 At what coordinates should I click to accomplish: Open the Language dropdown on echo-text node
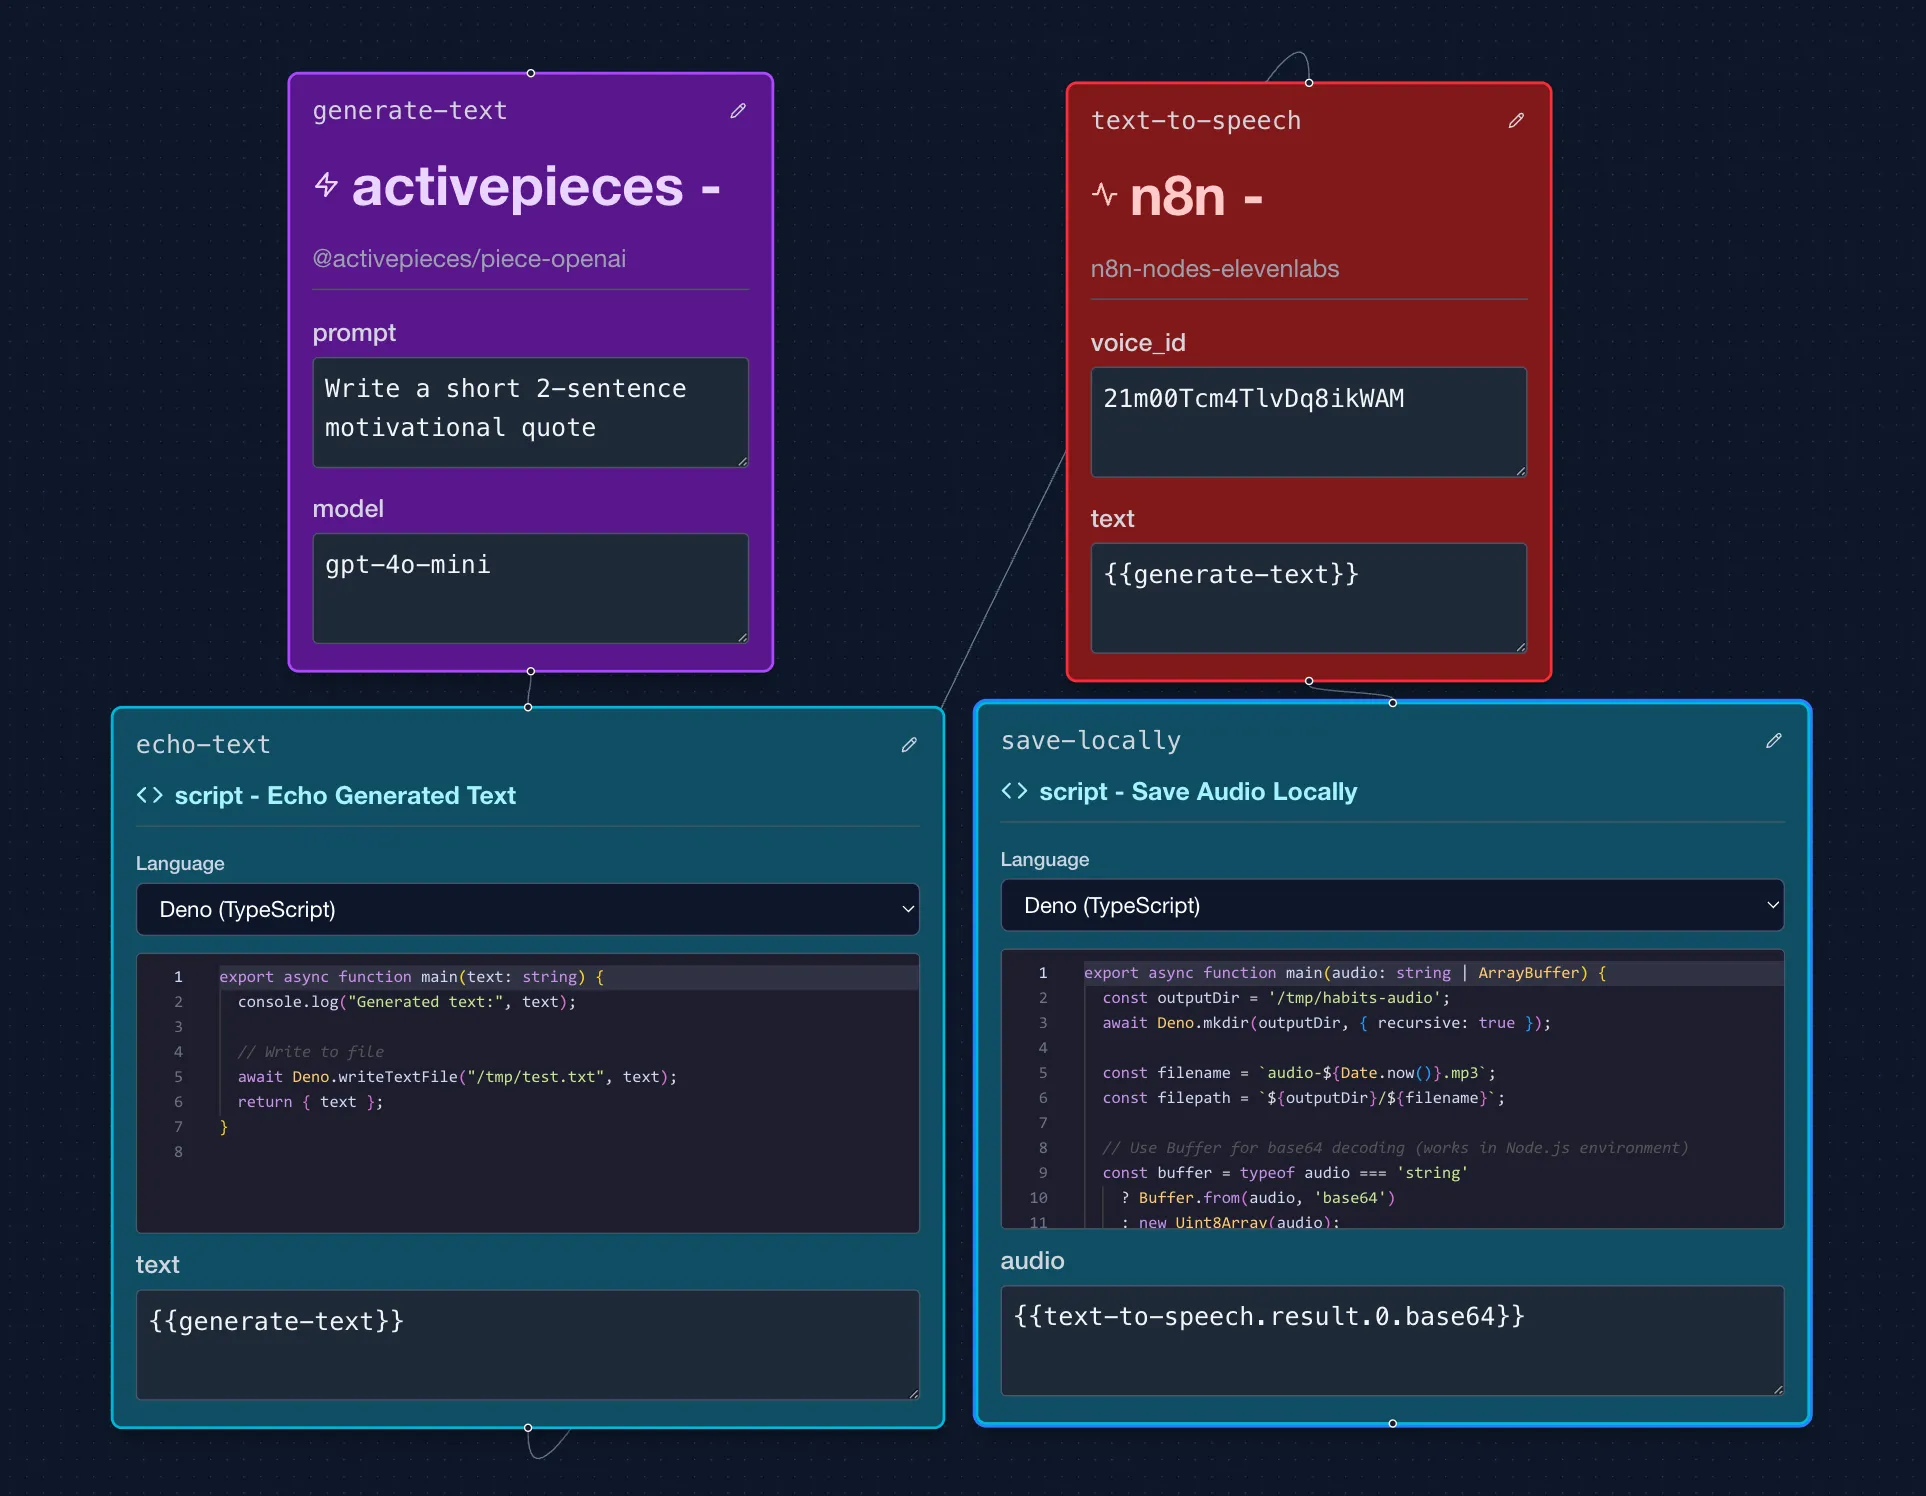coord(528,909)
